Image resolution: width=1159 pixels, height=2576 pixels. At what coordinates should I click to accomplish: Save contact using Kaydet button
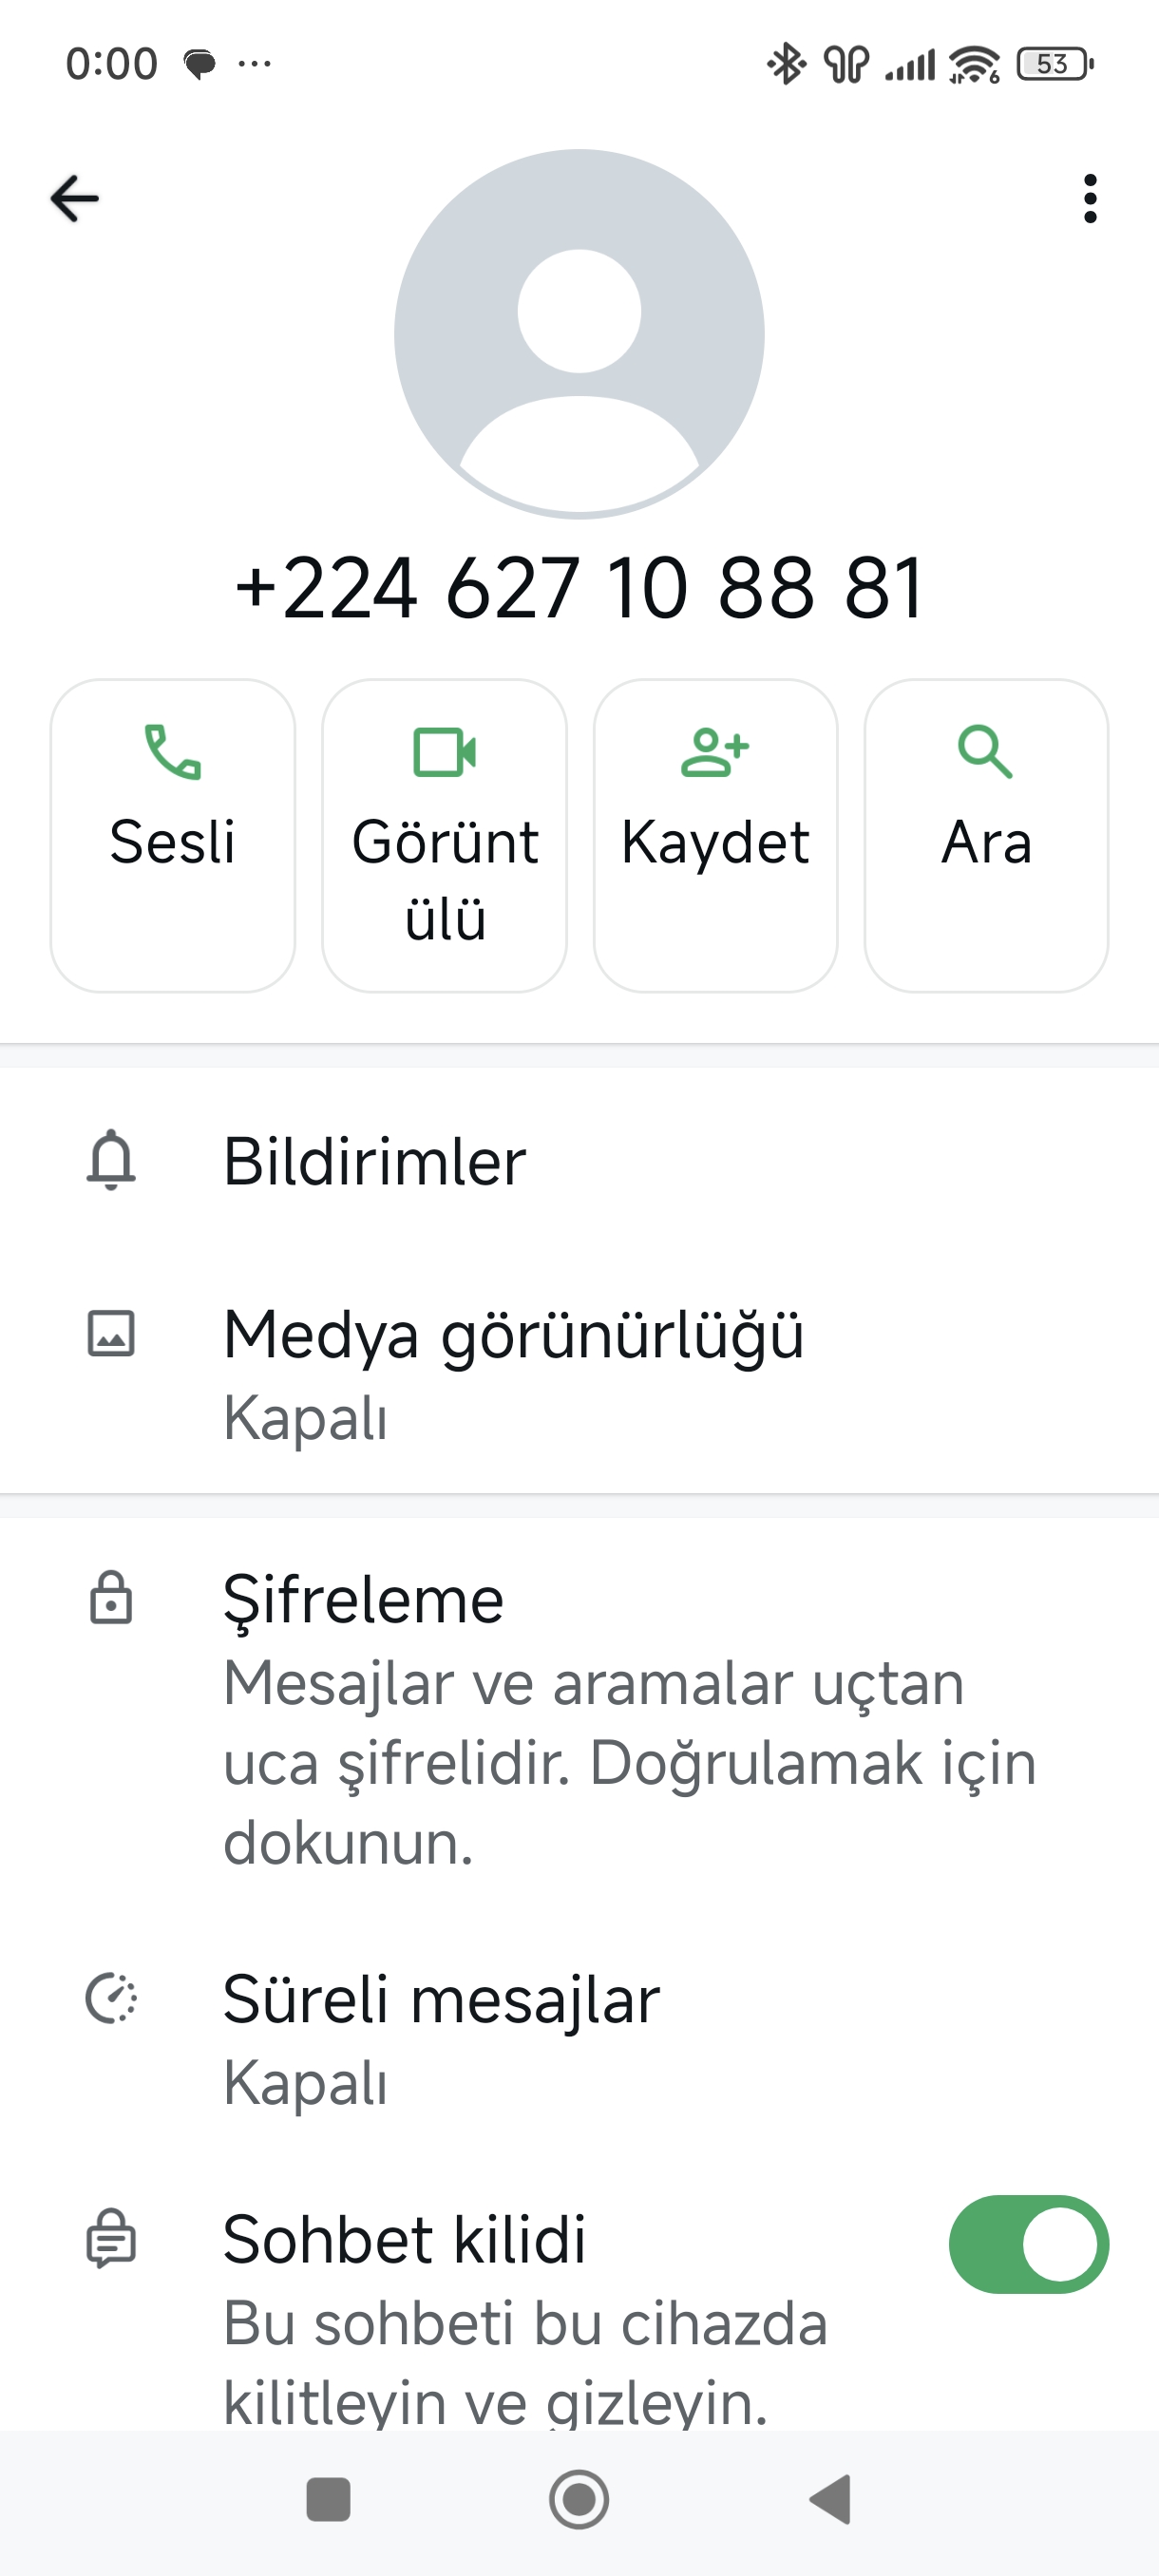click(715, 835)
